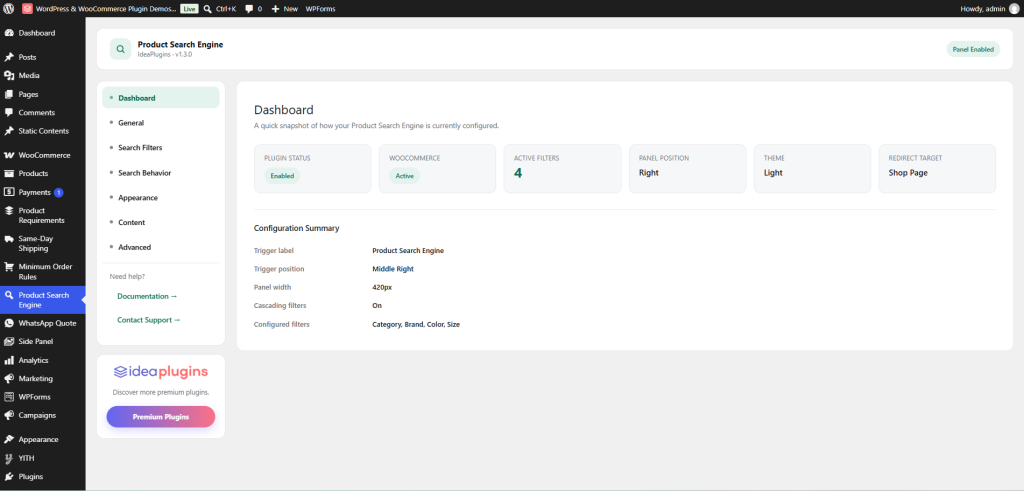This screenshot has width=1024, height=491.
Task: Click the Product Search Engine magnifier sidebar icon
Action: click(9, 295)
